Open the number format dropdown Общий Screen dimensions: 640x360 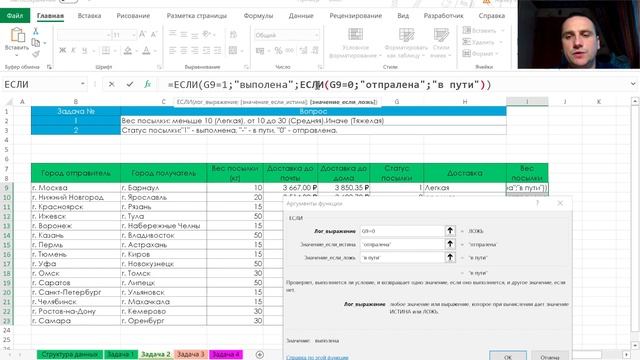pyautogui.click(x=316, y=36)
